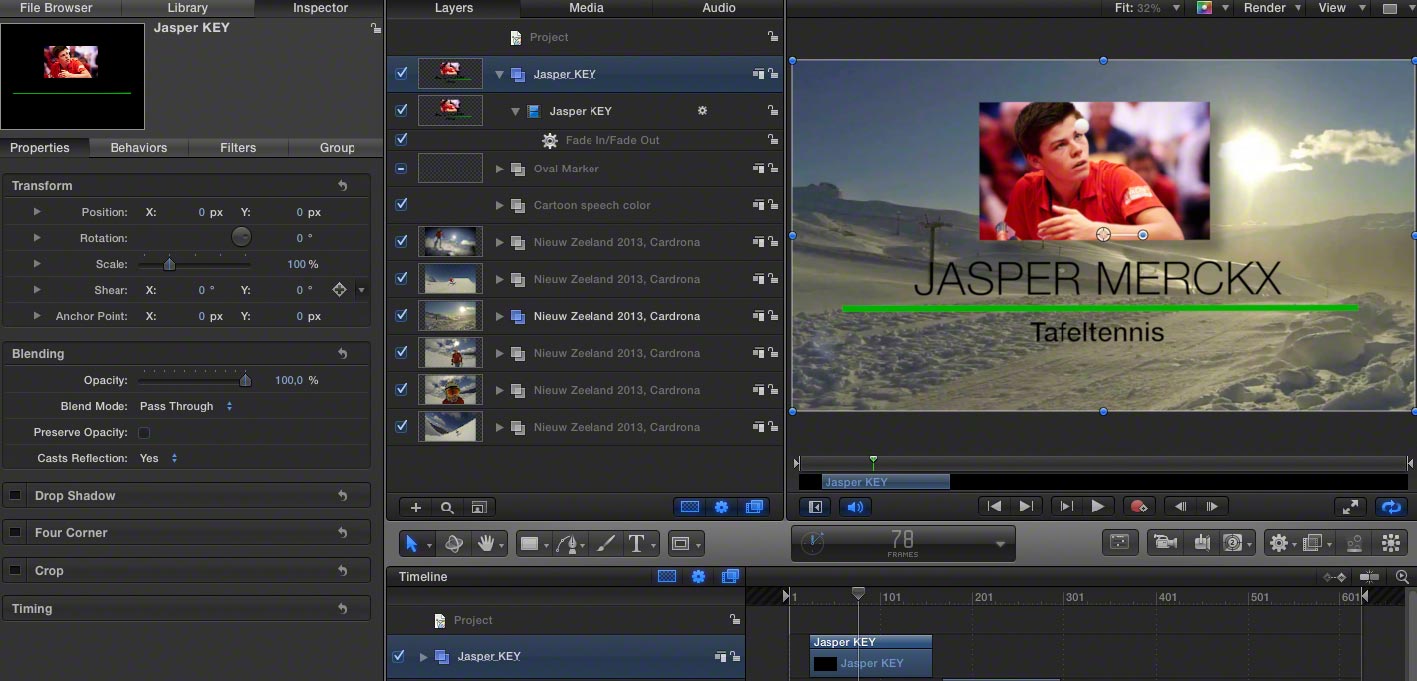Open the View menu
This screenshot has height=681, width=1417.
tap(1339, 8)
